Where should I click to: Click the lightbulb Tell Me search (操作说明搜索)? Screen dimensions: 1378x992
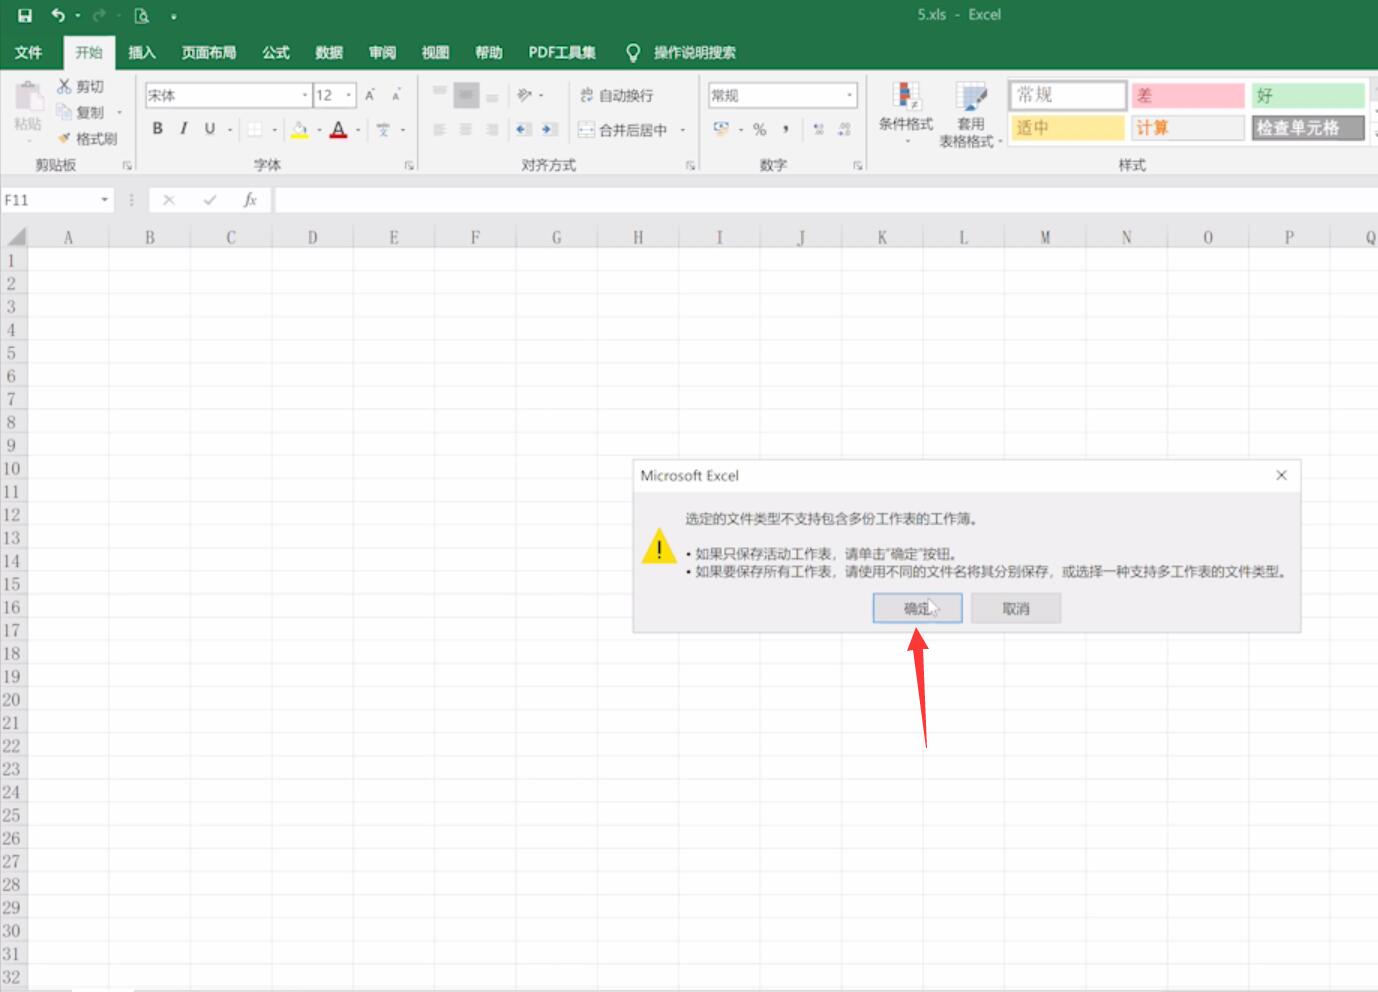click(x=681, y=52)
